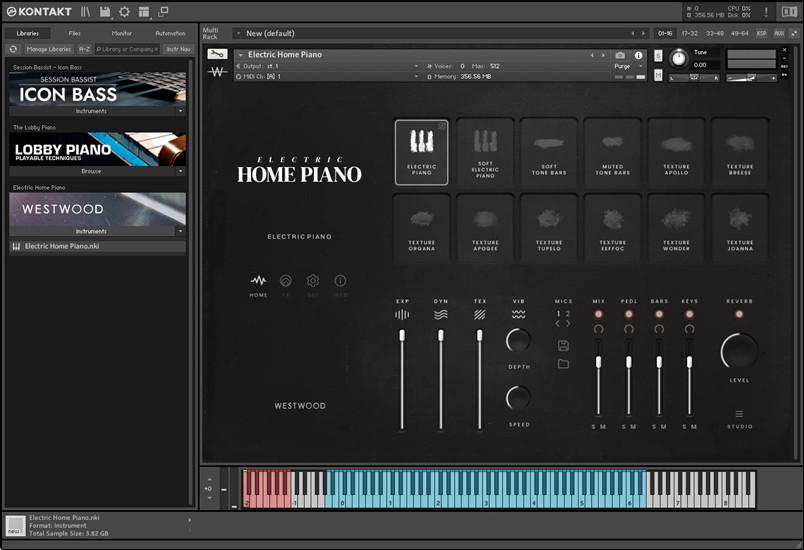Click the Kontakt save disk icon
This screenshot has width=804, height=550.
click(x=105, y=12)
